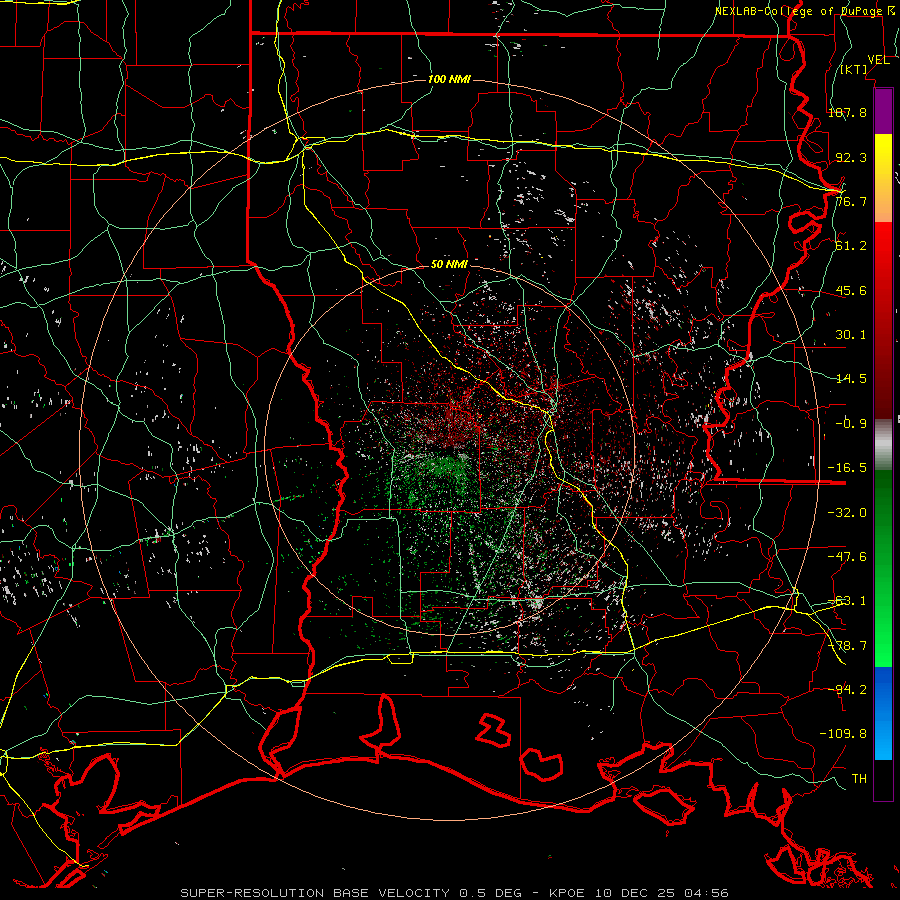Click the -32.0 velocity scale value
The image size is (900, 900).
(x=847, y=512)
